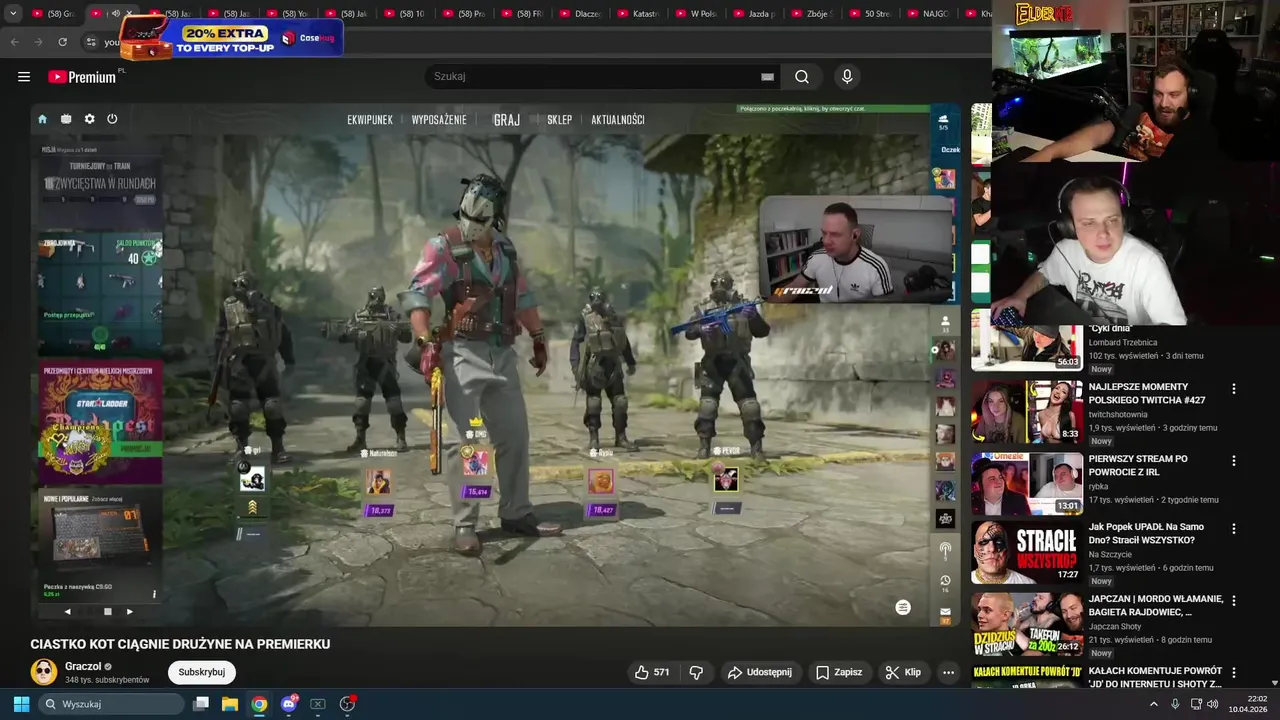Click GRAJ in the game menu
Screen dimensions: 1280x720
(x=507, y=120)
